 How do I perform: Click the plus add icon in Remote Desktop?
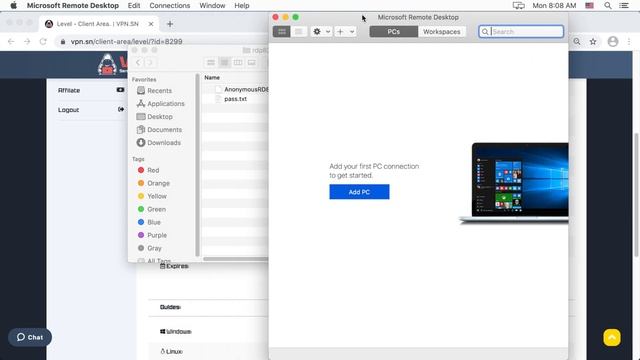pyautogui.click(x=340, y=31)
